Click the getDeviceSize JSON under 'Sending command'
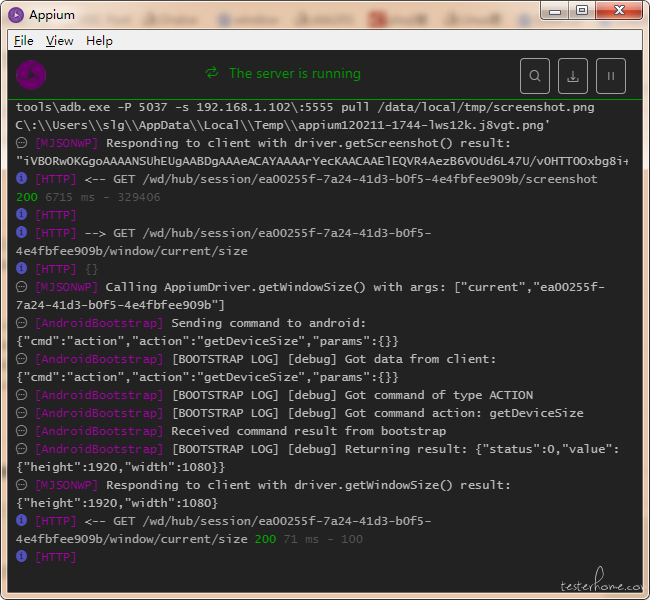Image resolution: width=650 pixels, height=600 pixels. 207,341
